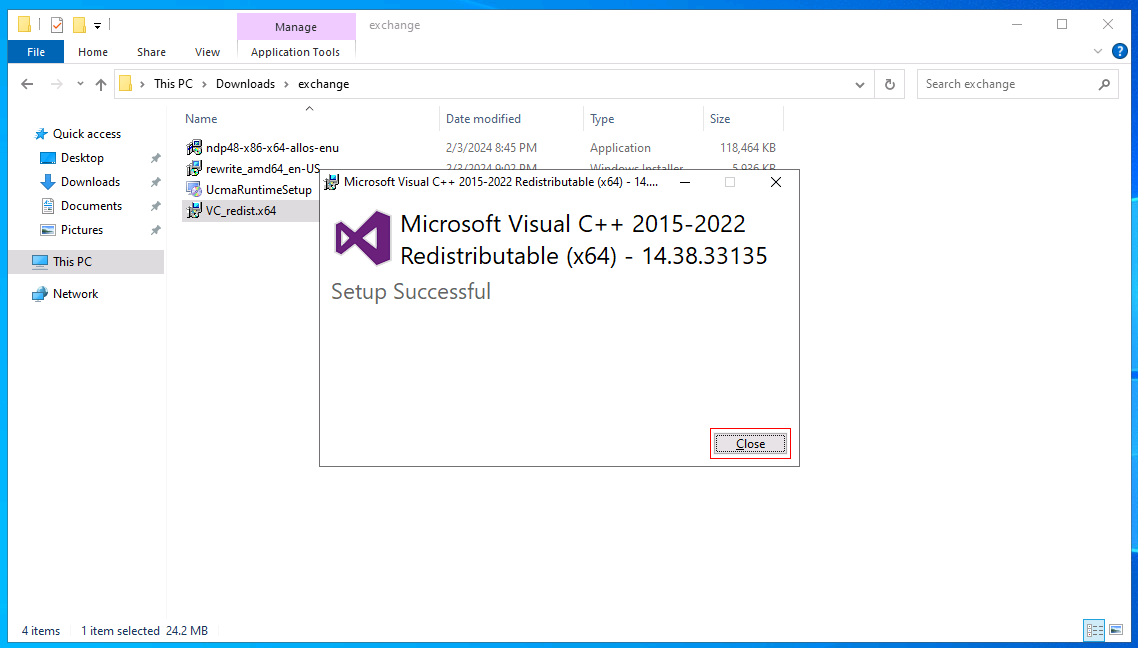
Task: Click the VC_redist.x64 file icon
Action: (x=194, y=211)
